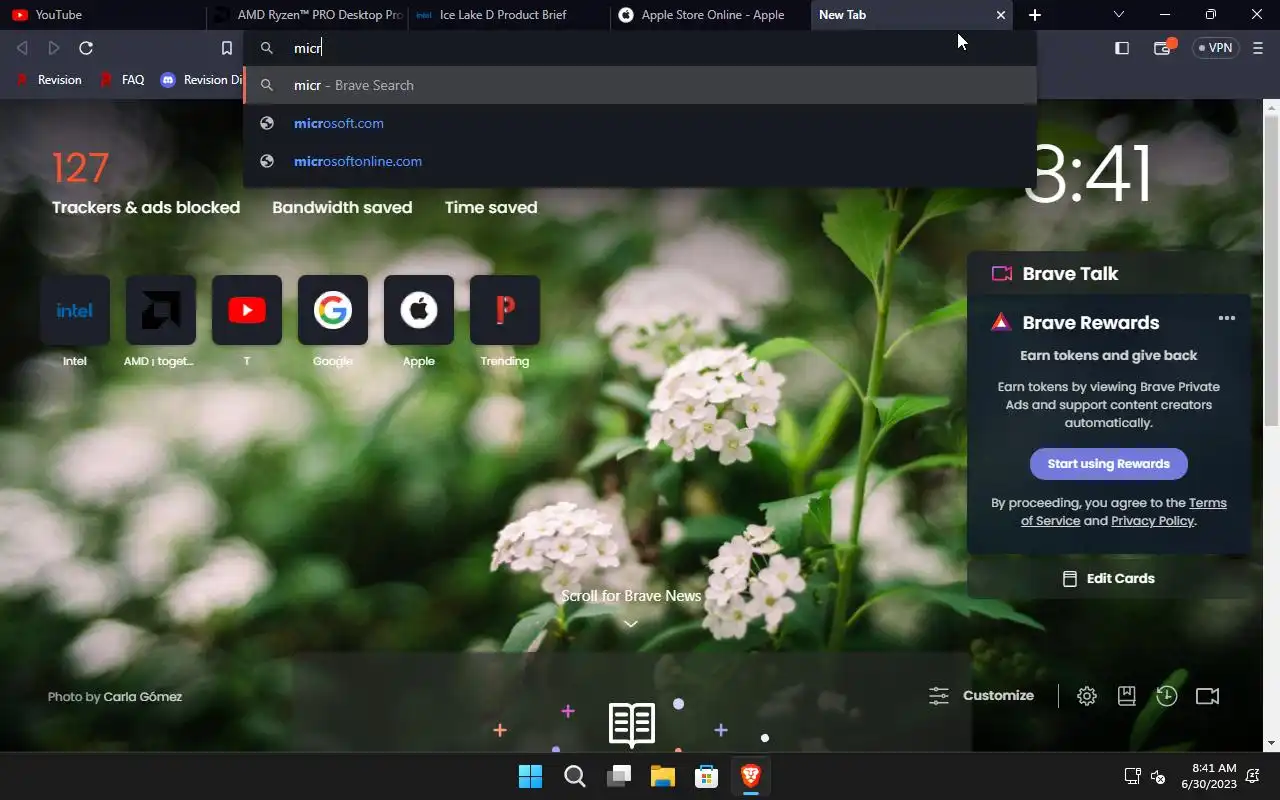Open Task View on the taskbar

tap(619, 776)
